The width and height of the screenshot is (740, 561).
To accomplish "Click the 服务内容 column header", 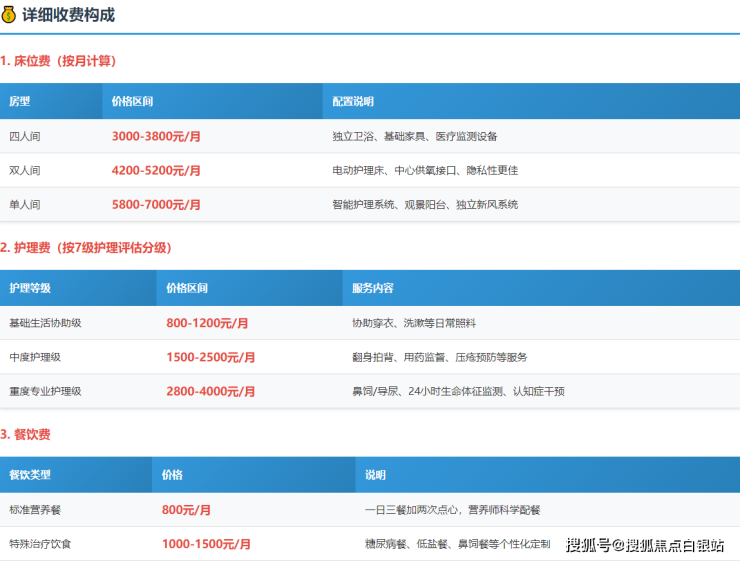I will (372, 288).
